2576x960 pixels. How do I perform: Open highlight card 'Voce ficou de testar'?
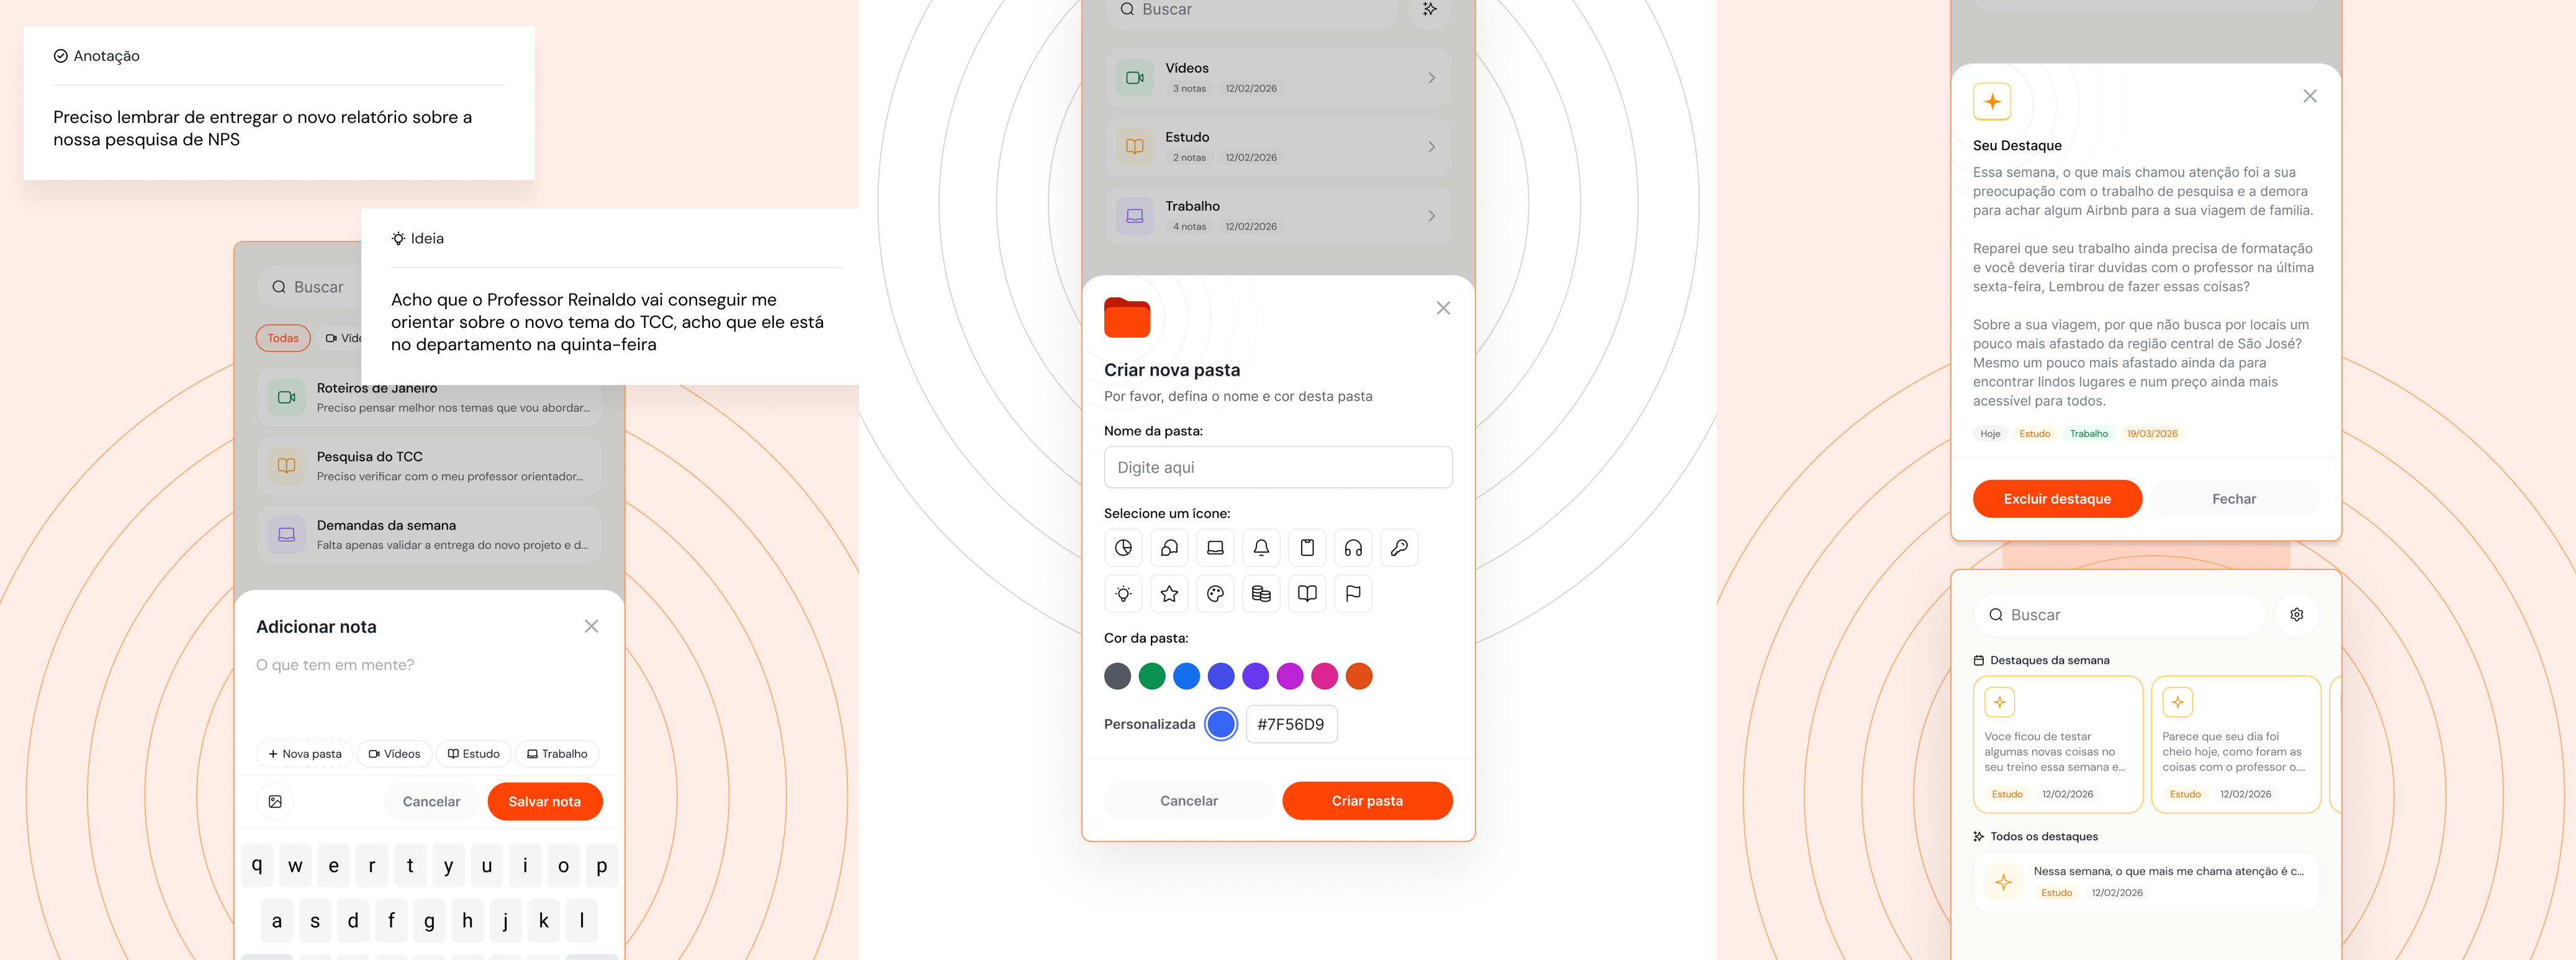(x=2058, y=745)
